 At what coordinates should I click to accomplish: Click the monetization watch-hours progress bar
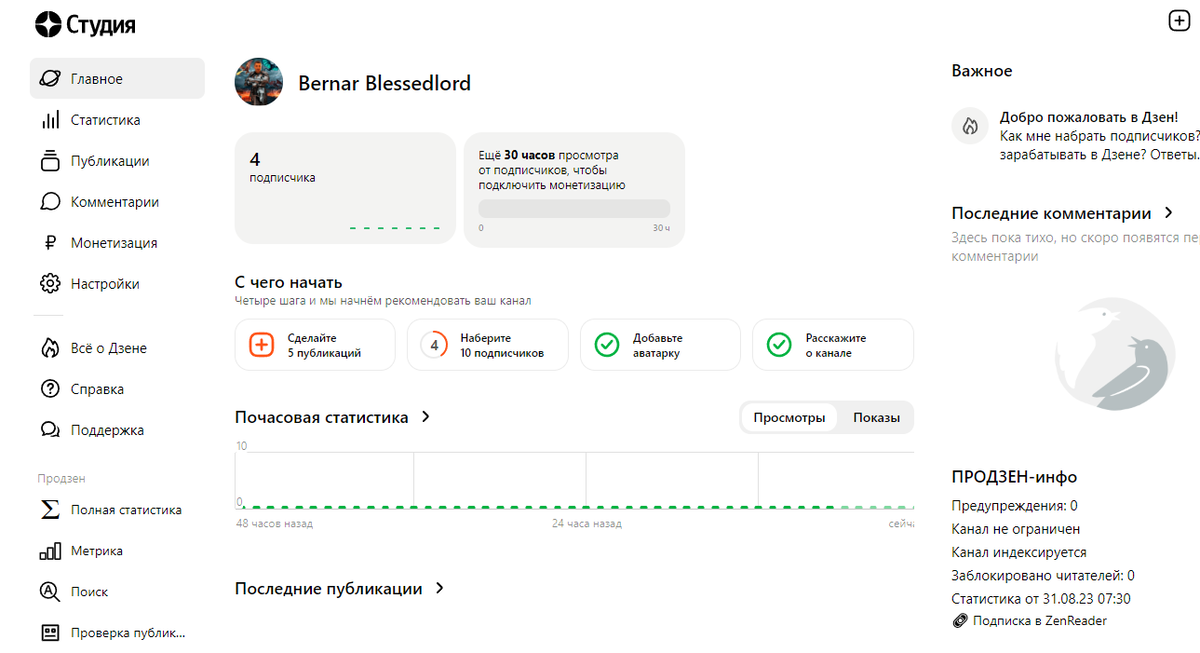[574, 209]
